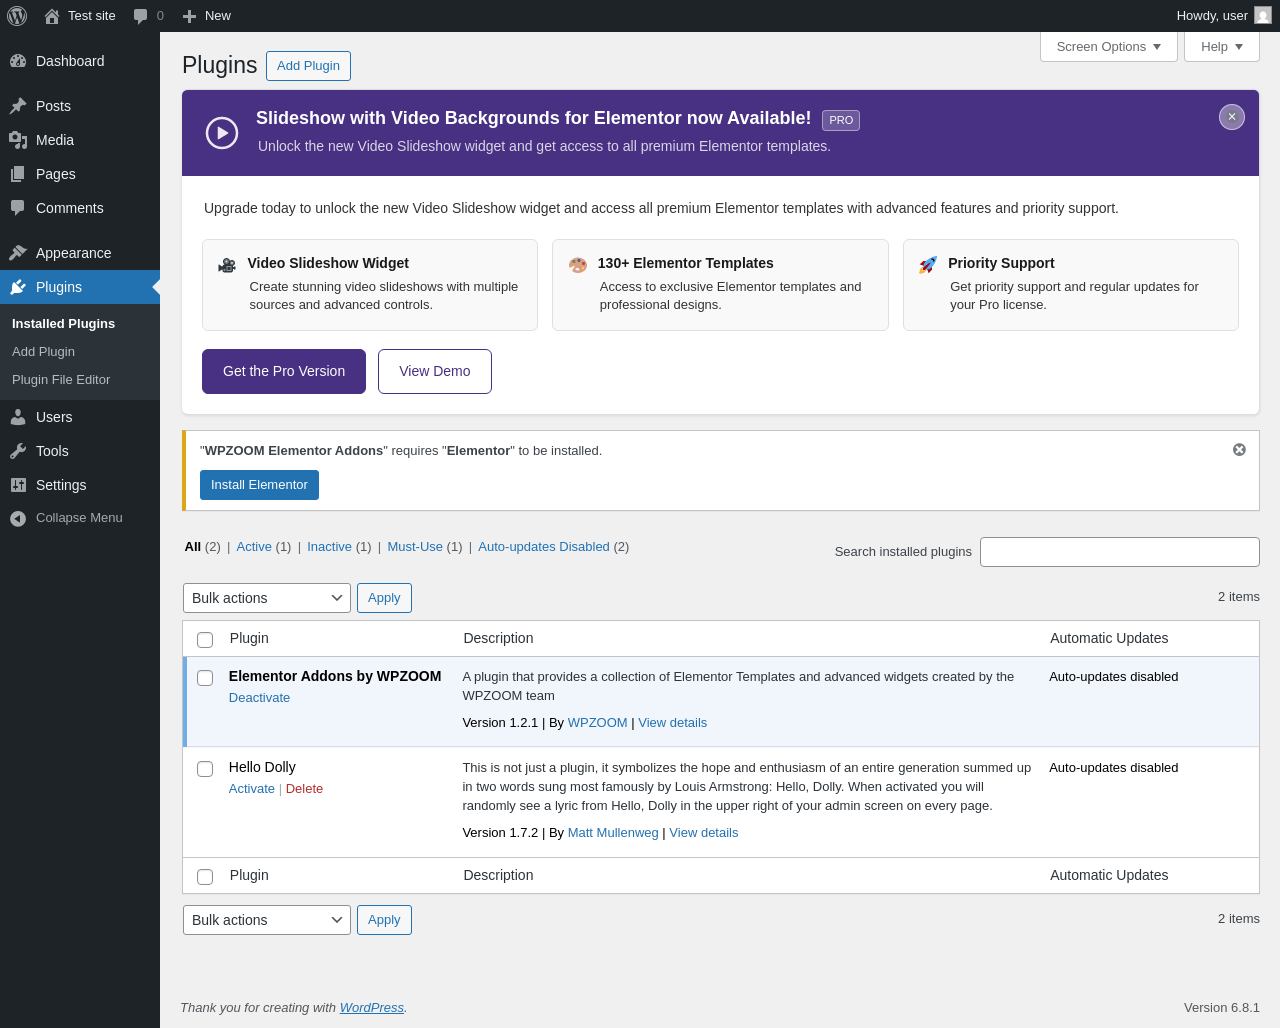Click the PRO badge in banner
This screenshot has height=1028, width=1280.
pyautogui.click(x=841, y=120)
